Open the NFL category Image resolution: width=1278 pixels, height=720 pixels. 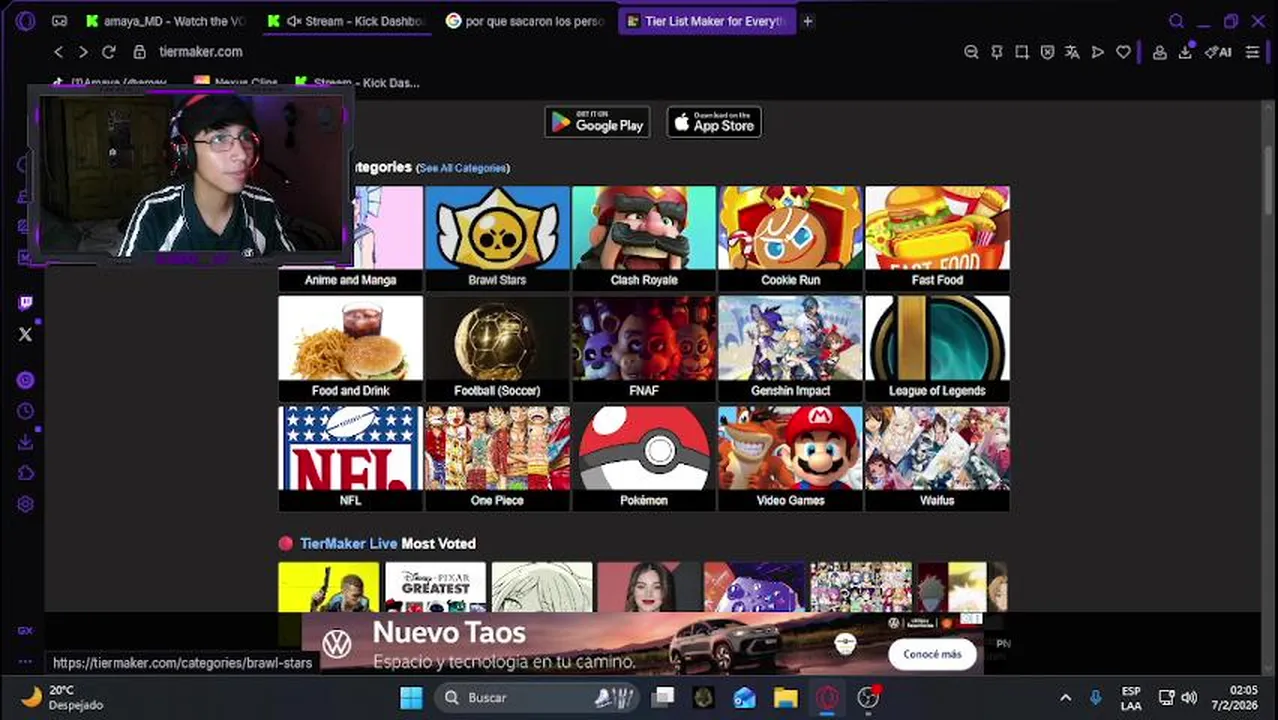point(350,458)
